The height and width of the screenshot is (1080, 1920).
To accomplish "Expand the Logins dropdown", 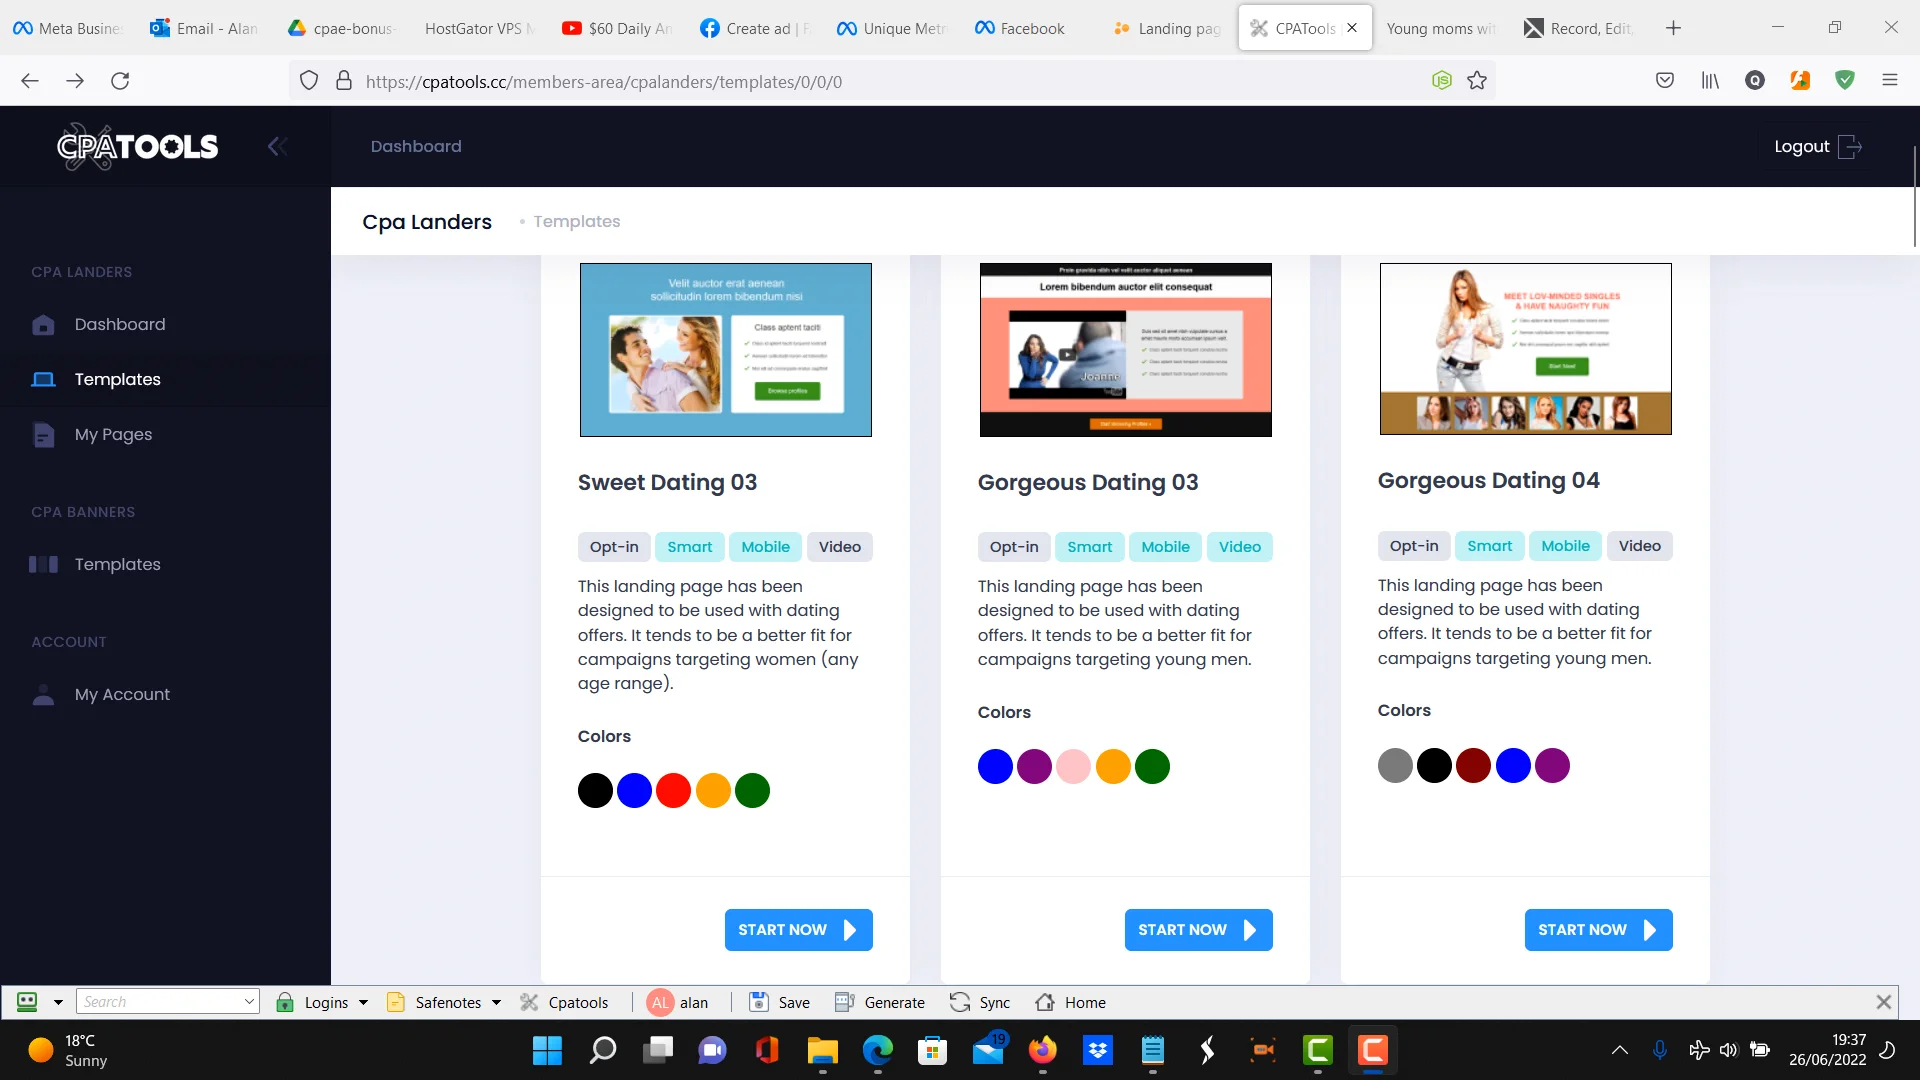I will [363, 1002].
